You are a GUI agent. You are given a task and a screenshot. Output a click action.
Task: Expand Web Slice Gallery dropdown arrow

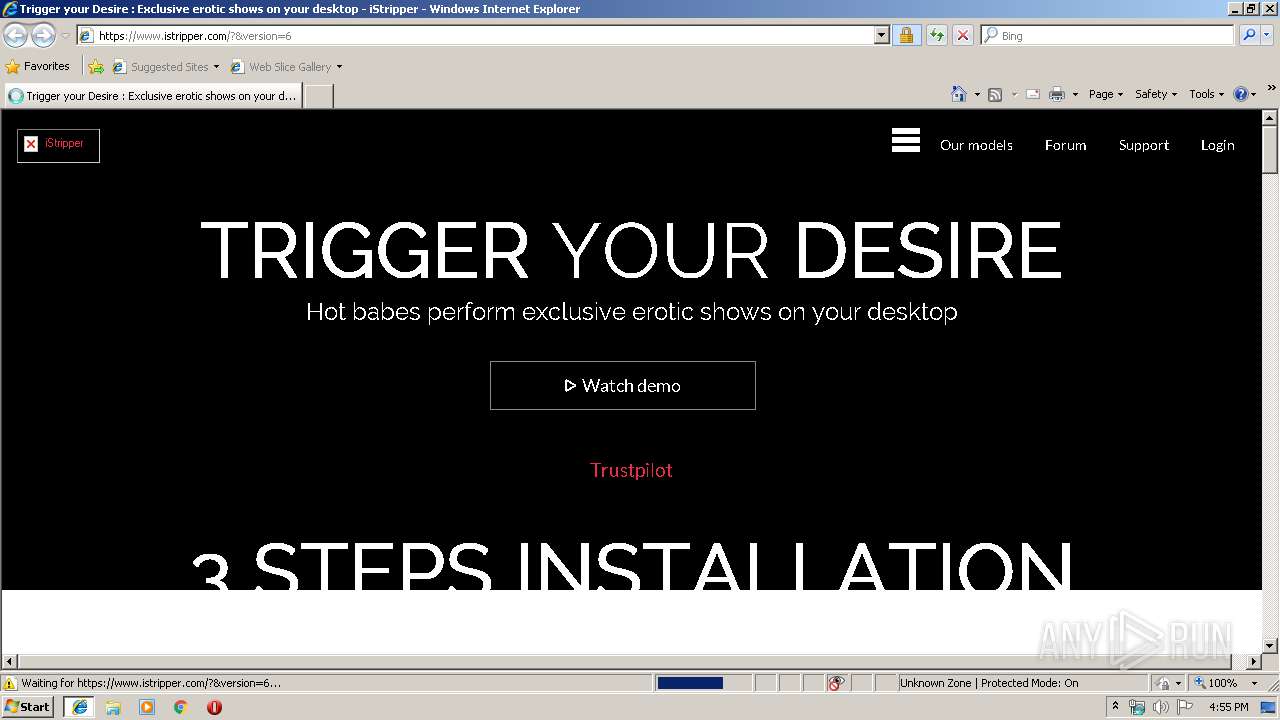[x=339, y=67]
